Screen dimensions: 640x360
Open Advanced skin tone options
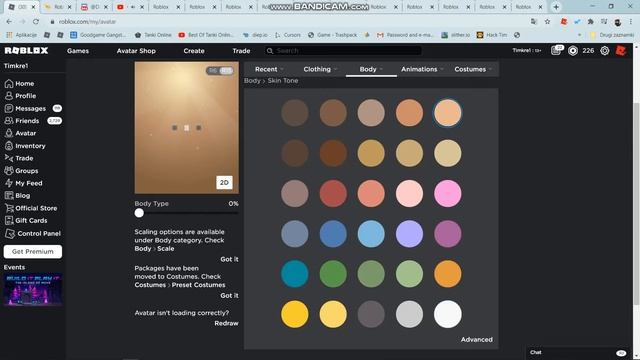tap(477, 340)
